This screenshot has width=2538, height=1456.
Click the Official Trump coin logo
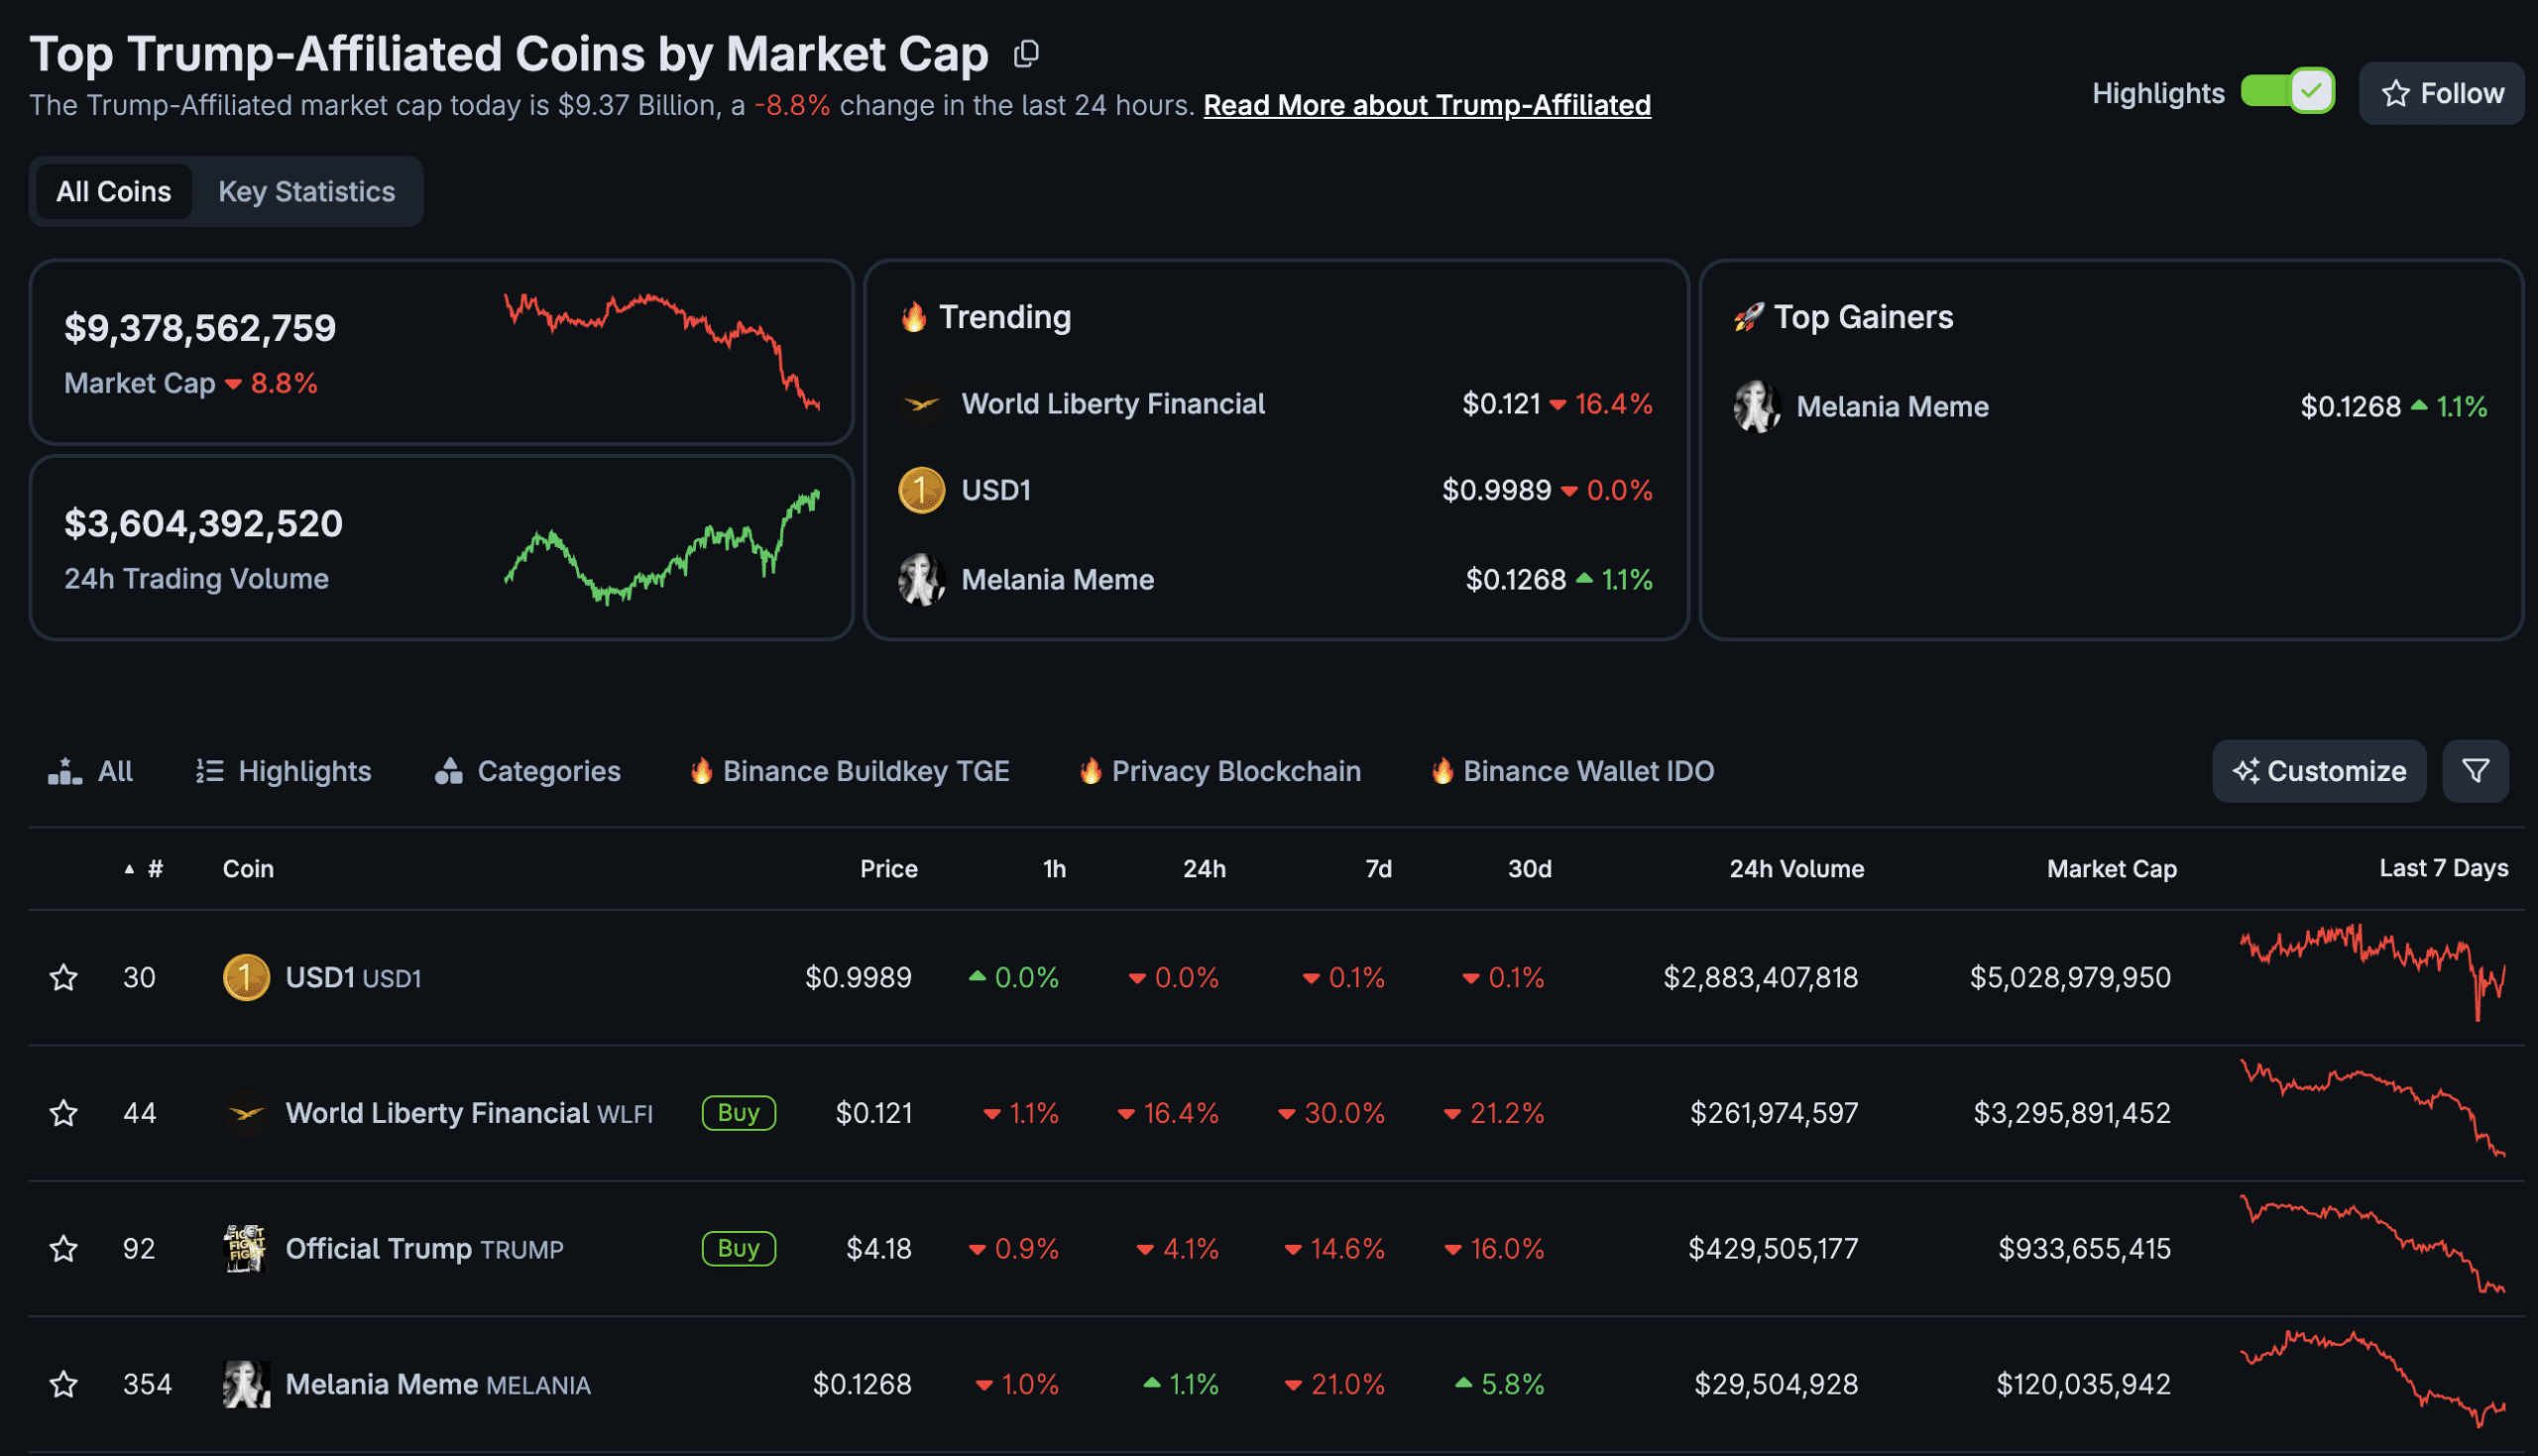[x=246, y=1248]
